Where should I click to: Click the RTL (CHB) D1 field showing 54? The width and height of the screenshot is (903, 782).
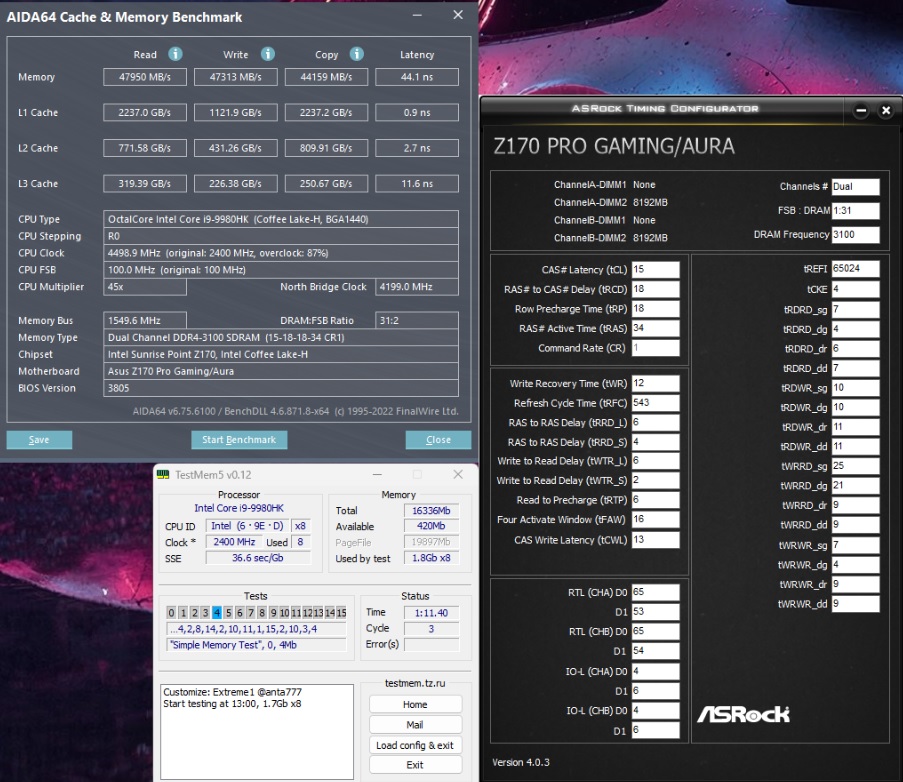pos(655,651)
